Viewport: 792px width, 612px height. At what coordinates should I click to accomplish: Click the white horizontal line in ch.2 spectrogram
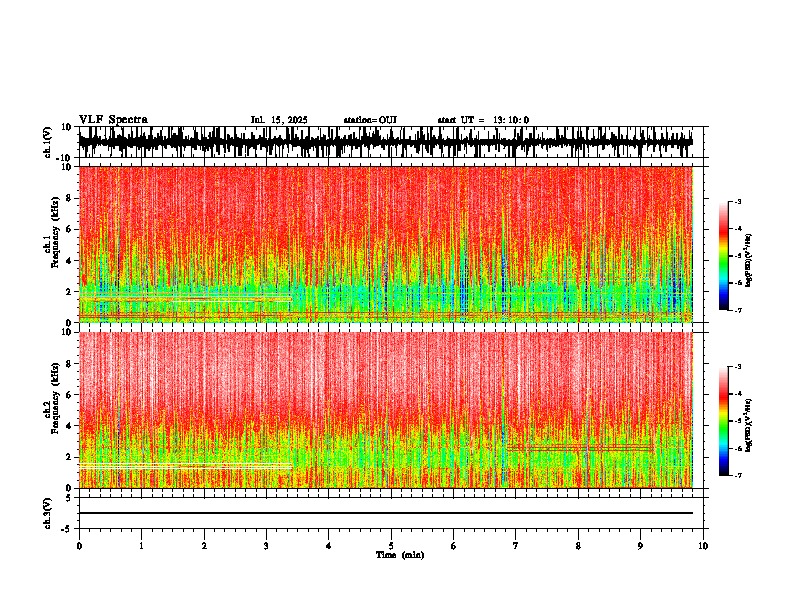185,466
